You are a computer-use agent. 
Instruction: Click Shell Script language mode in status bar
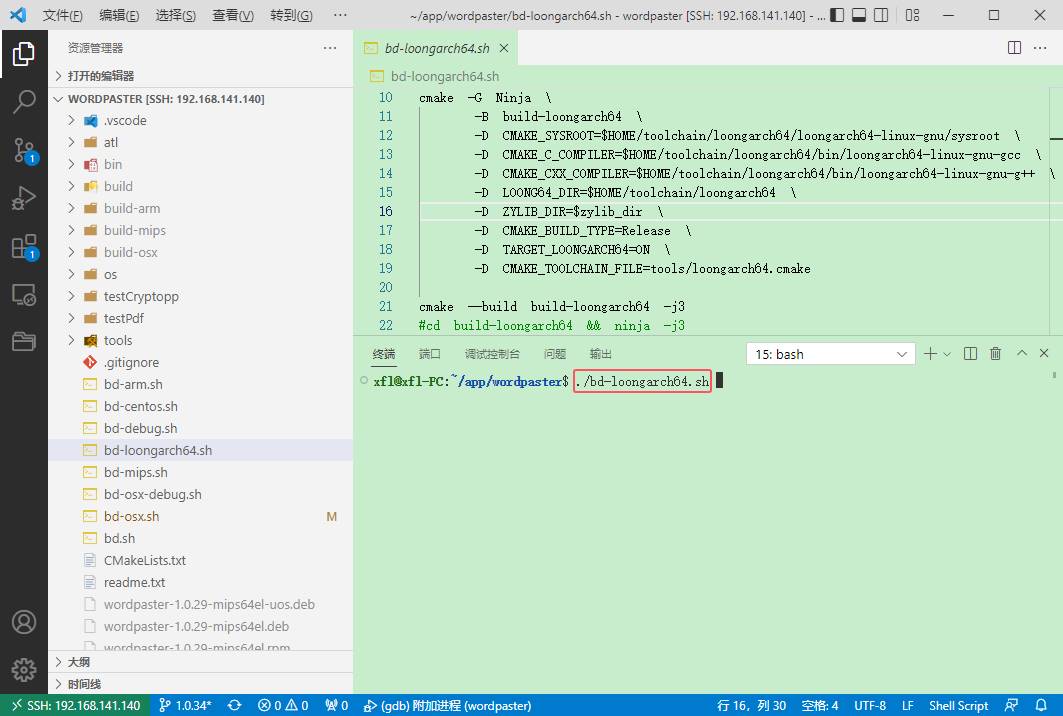tap(958, 705)
